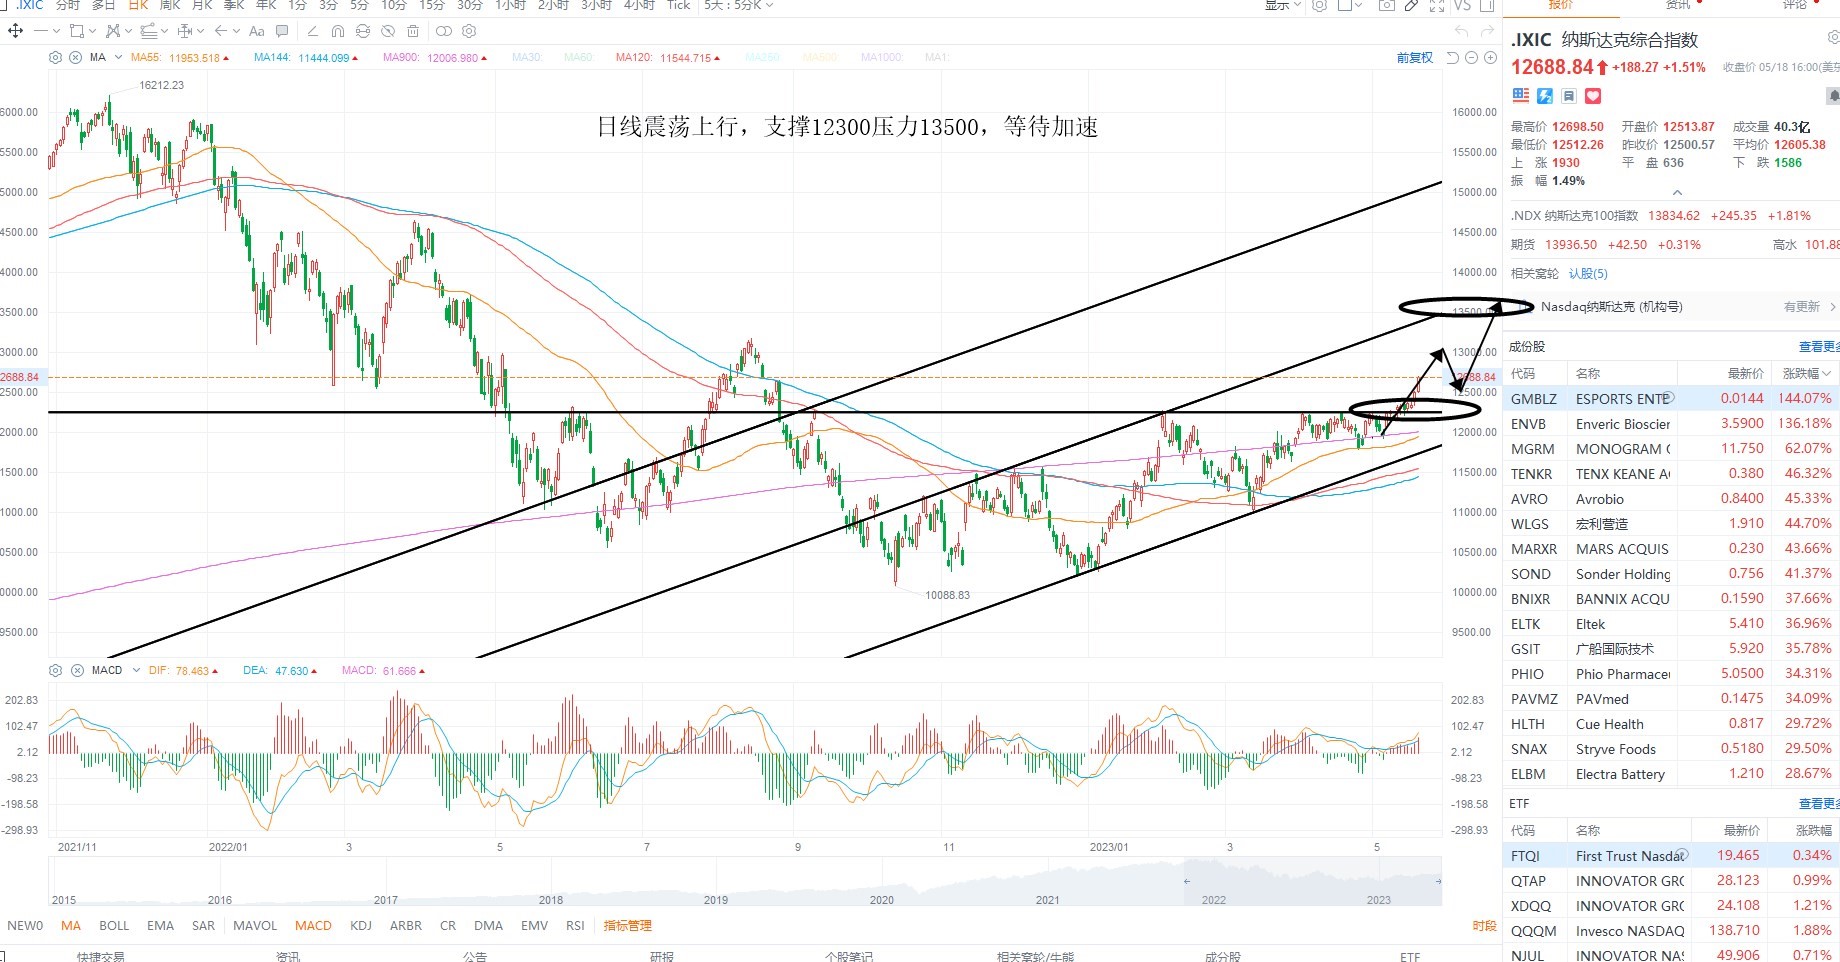Toggle the bell price alert icon
Screen dimensions: 1840x962
click(x=1833, y=96)
